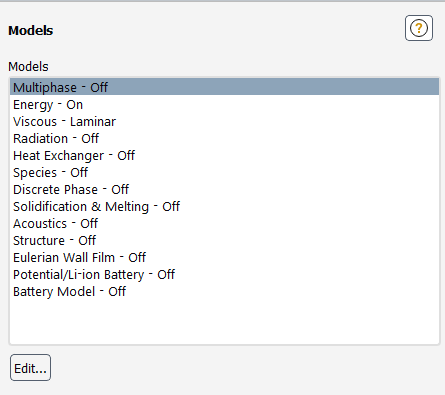
Task: Click the Edit... button
Action: [x=30, y=368]
